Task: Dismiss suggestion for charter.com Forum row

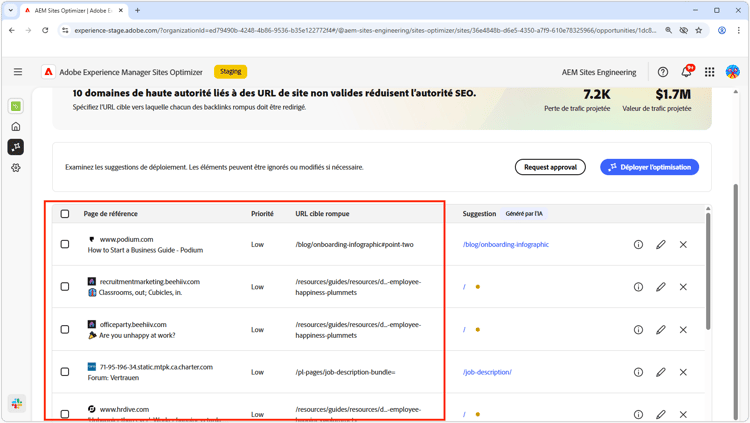Action: pos(683,372)
